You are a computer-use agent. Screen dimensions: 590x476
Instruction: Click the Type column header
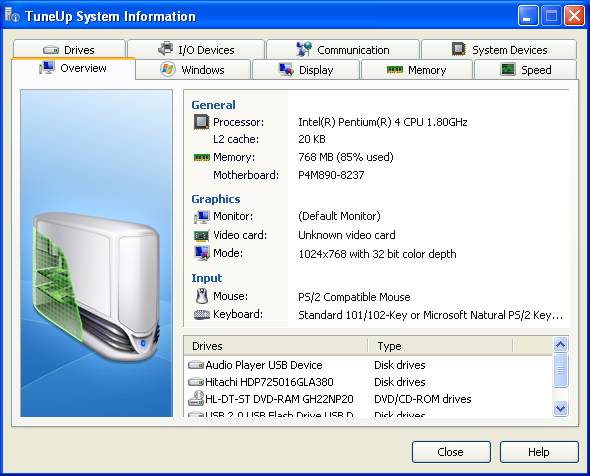click(441, 346)
